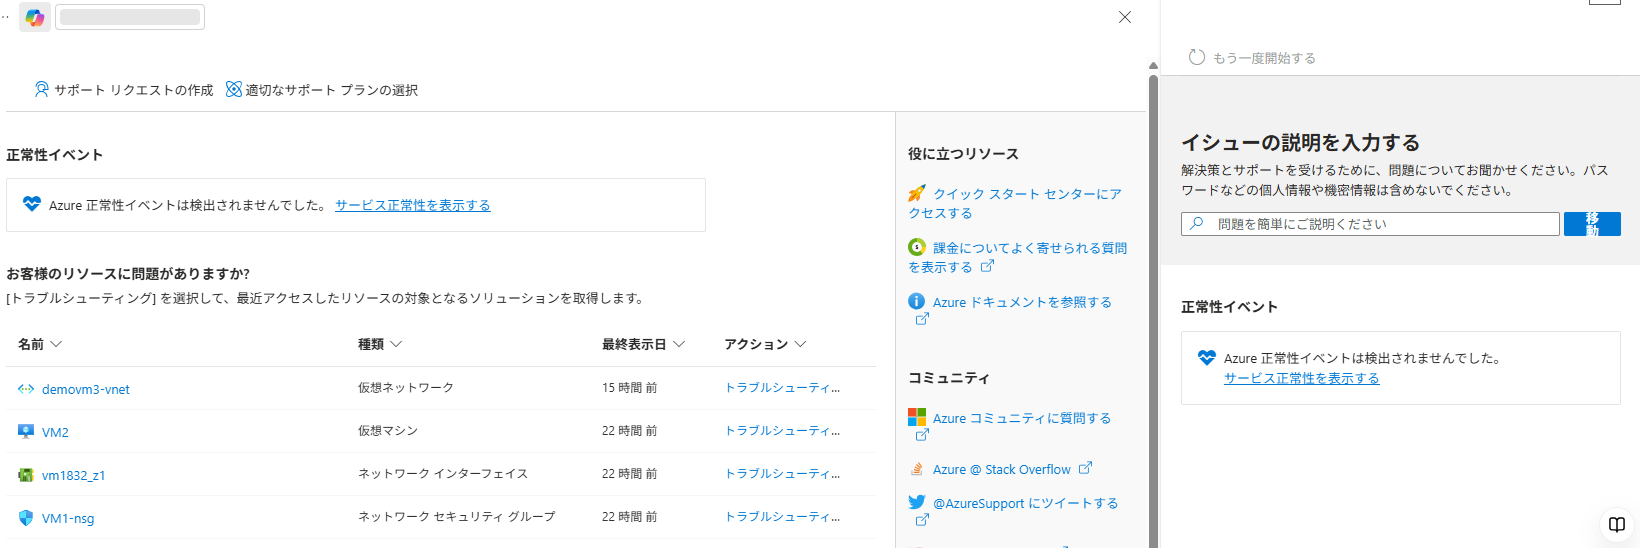
Task: Click the blue info icon for Azure docs
Action: (x=916, y=301)
